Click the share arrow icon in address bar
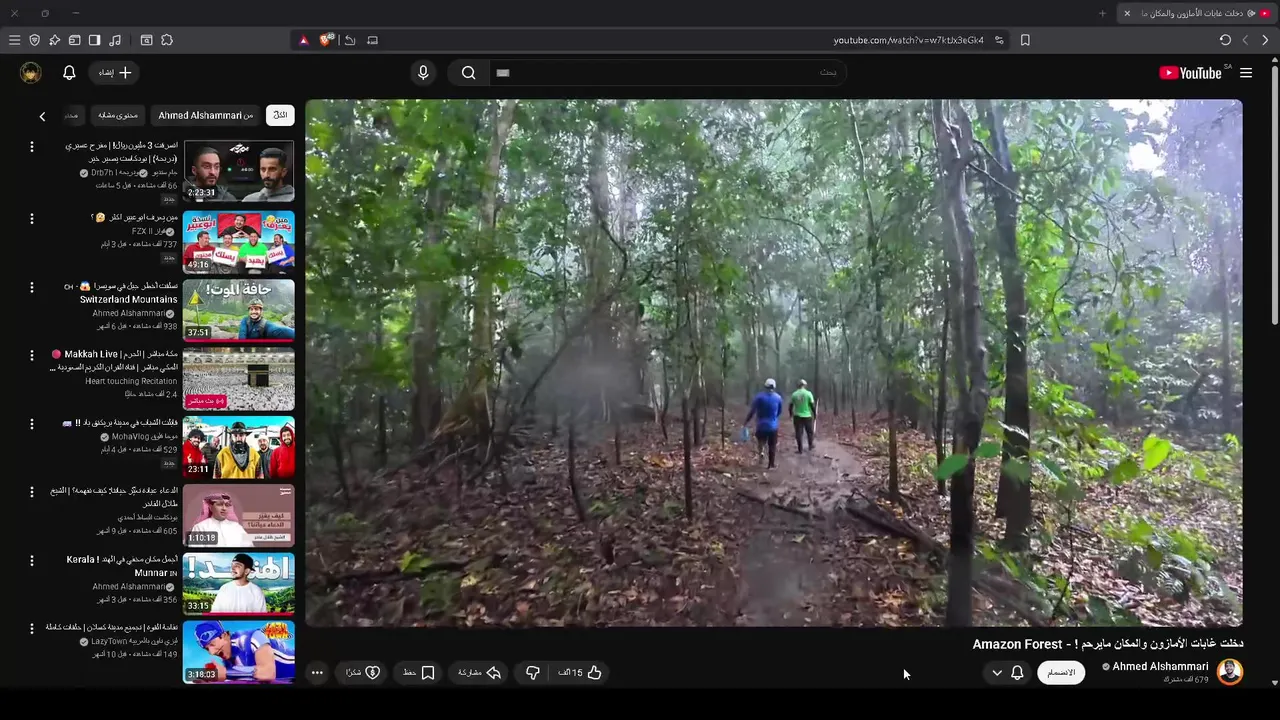 [x=350, y=40]
